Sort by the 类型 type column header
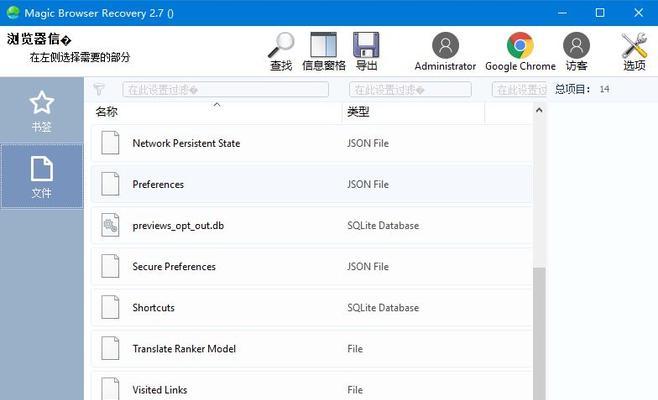Image resolution: width=658 pixels, height=400 pixels. click(358, 112)
